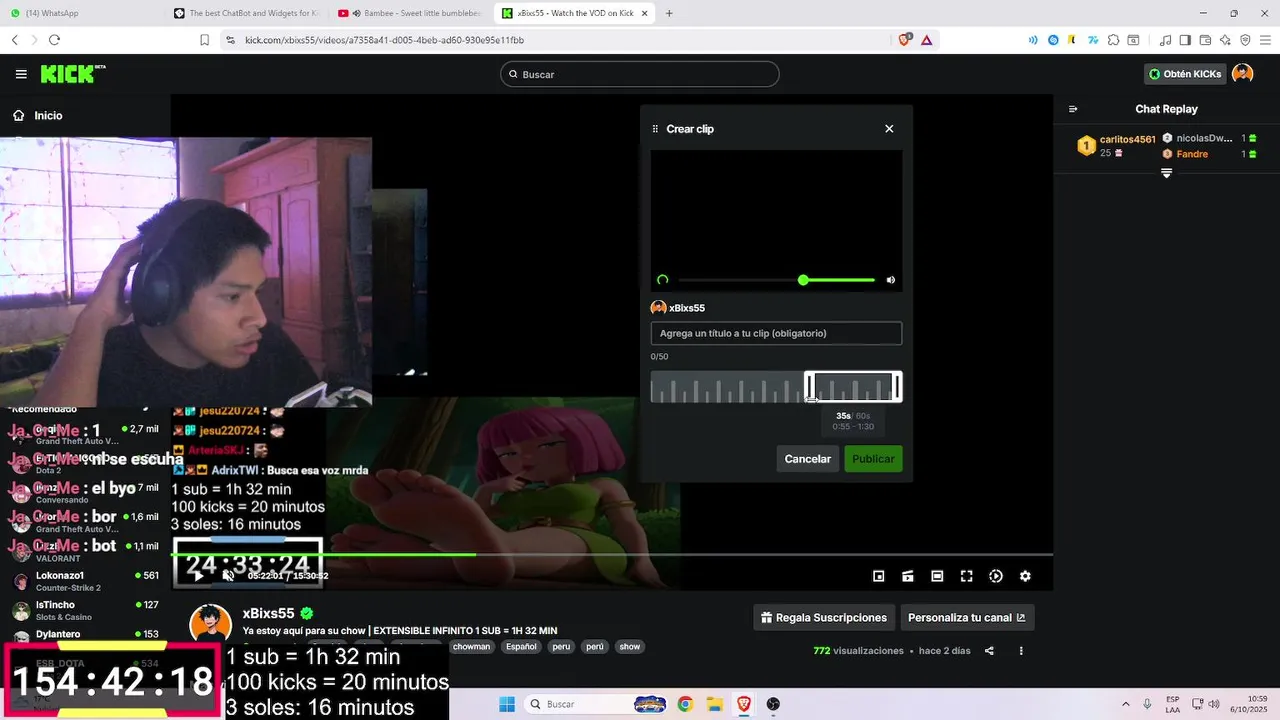Click the Buscar search field on Kick
This screenshot has width=1280, height=720.
(x=640, y=74)
